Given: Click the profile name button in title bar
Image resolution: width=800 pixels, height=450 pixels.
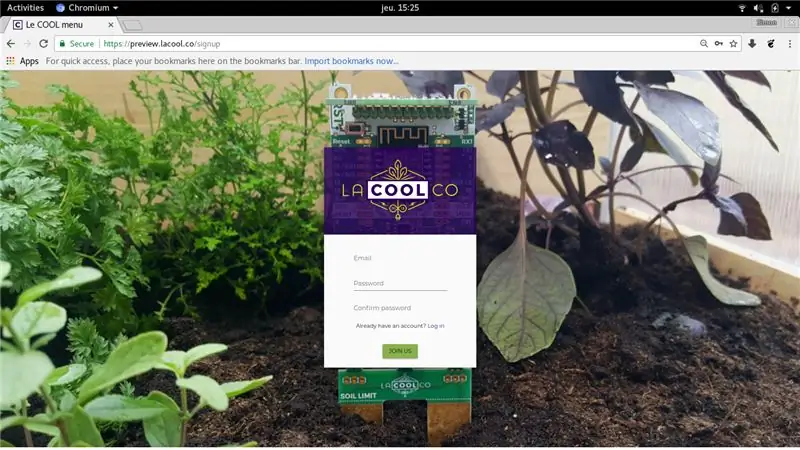Looking at the screenshot, I should (x=766, y=22).
